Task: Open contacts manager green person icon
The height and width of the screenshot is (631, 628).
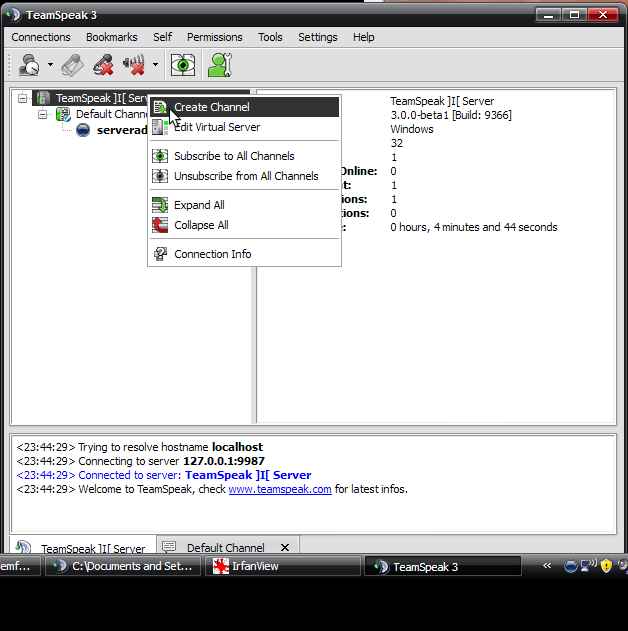Action: 220,65
